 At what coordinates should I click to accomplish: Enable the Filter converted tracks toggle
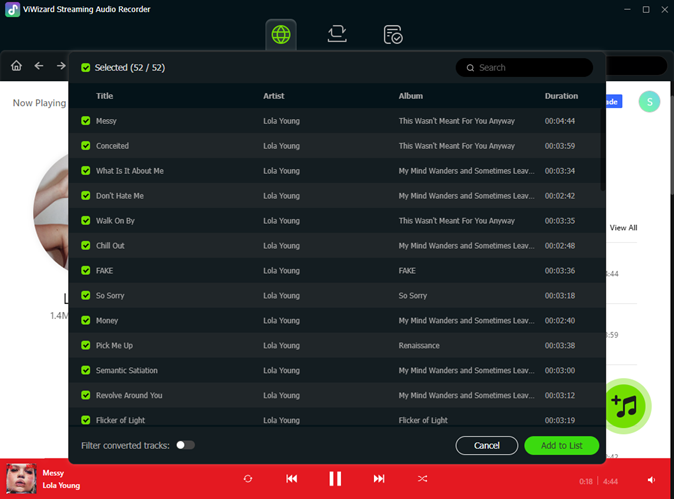pyautogui.click(x=185, y=445)
